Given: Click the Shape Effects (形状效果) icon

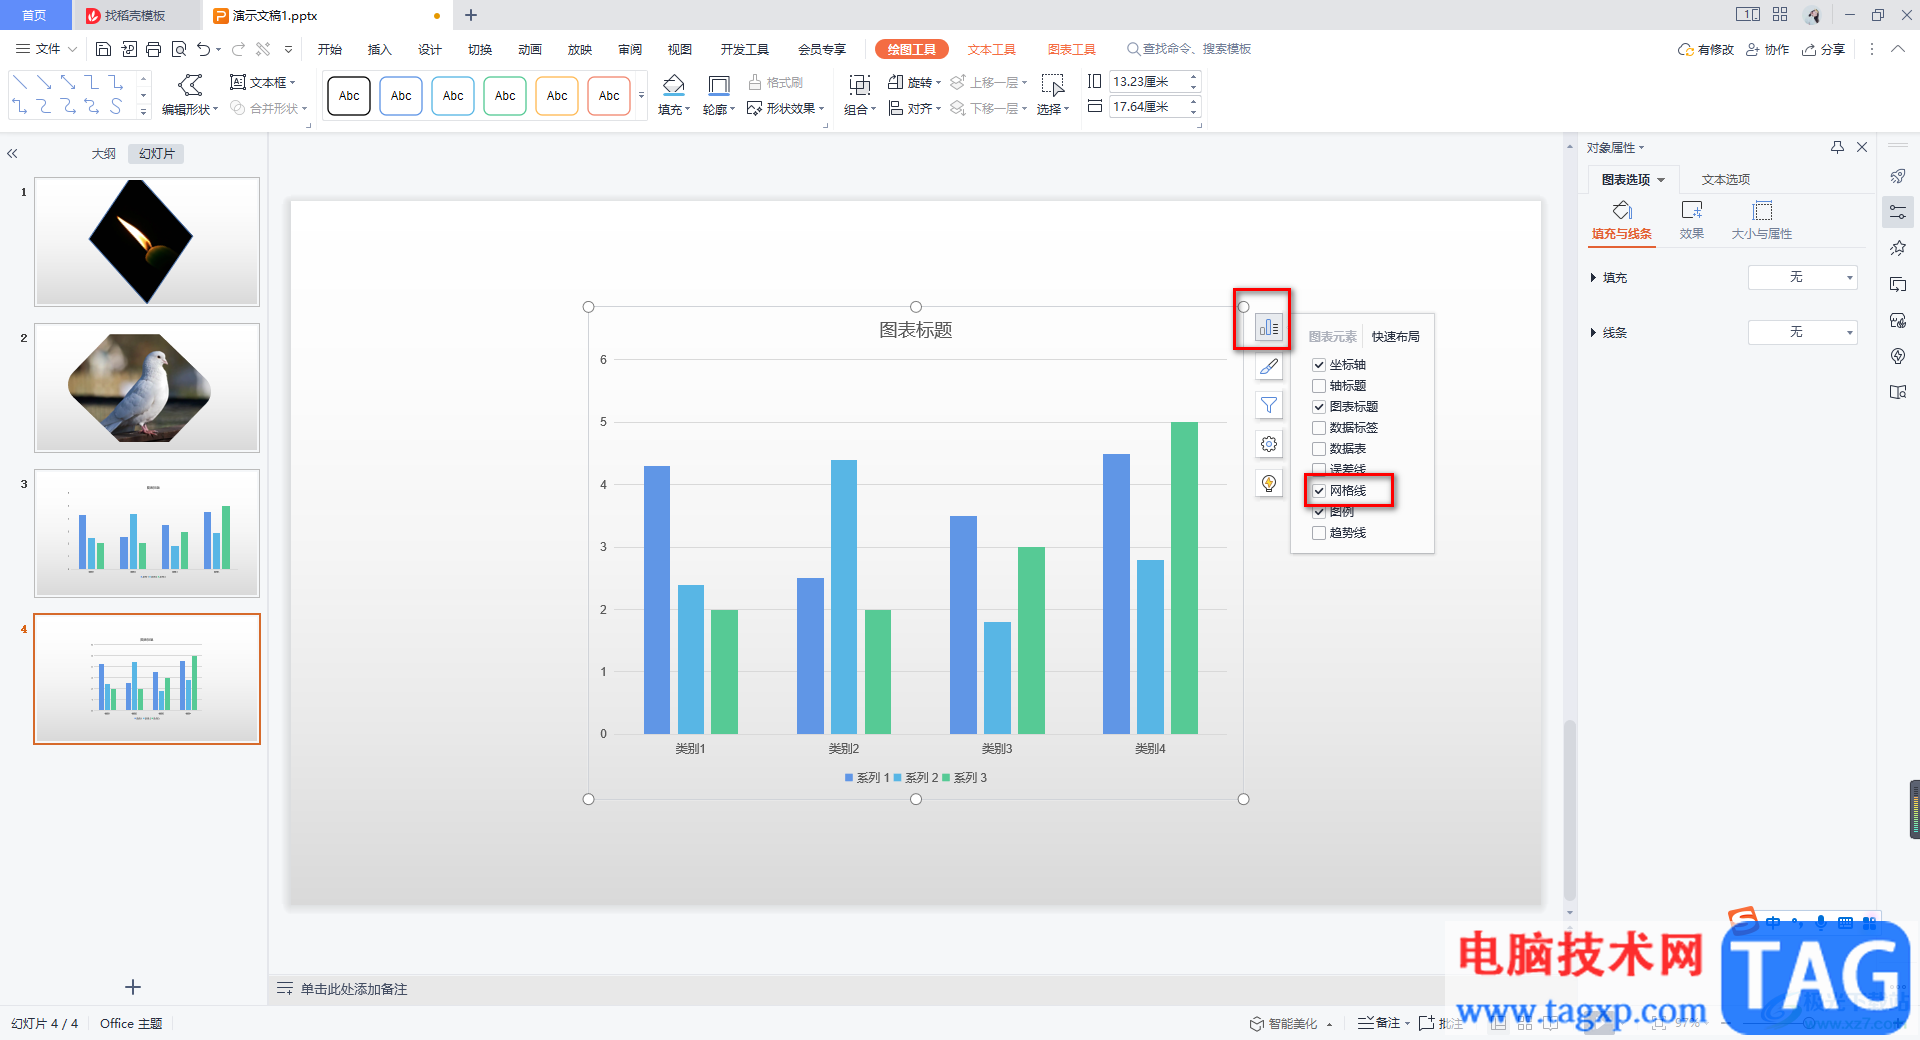Looking at the screenshot, I should point(755,108).
